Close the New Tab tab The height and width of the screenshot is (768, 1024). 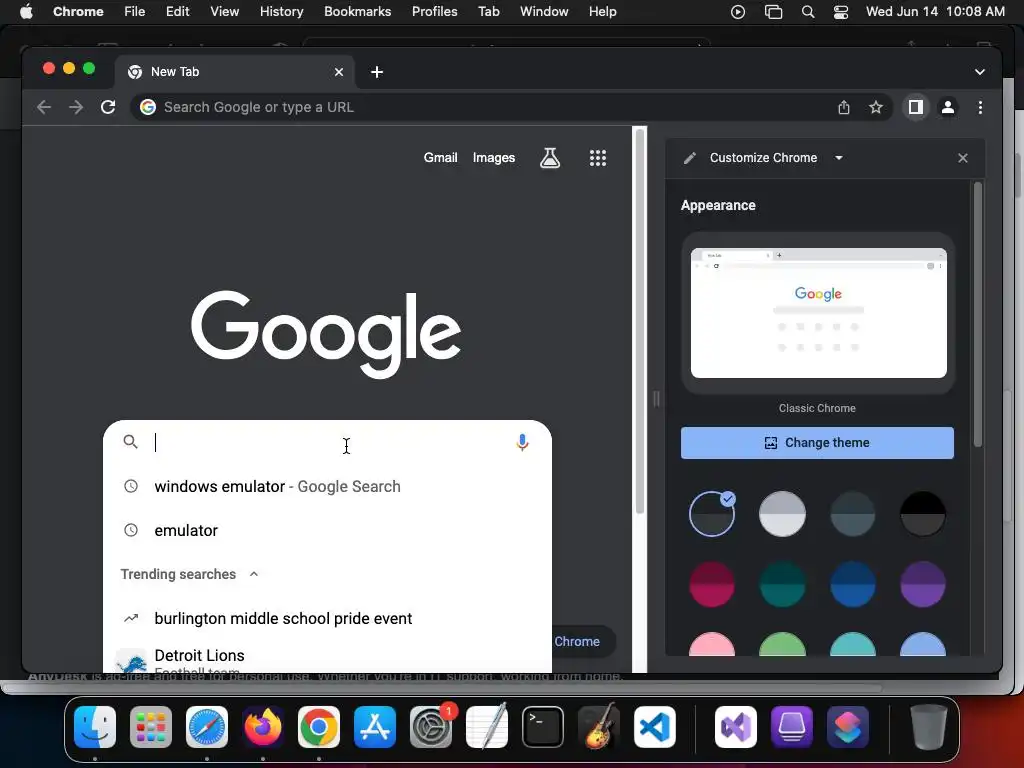[339, 72]
